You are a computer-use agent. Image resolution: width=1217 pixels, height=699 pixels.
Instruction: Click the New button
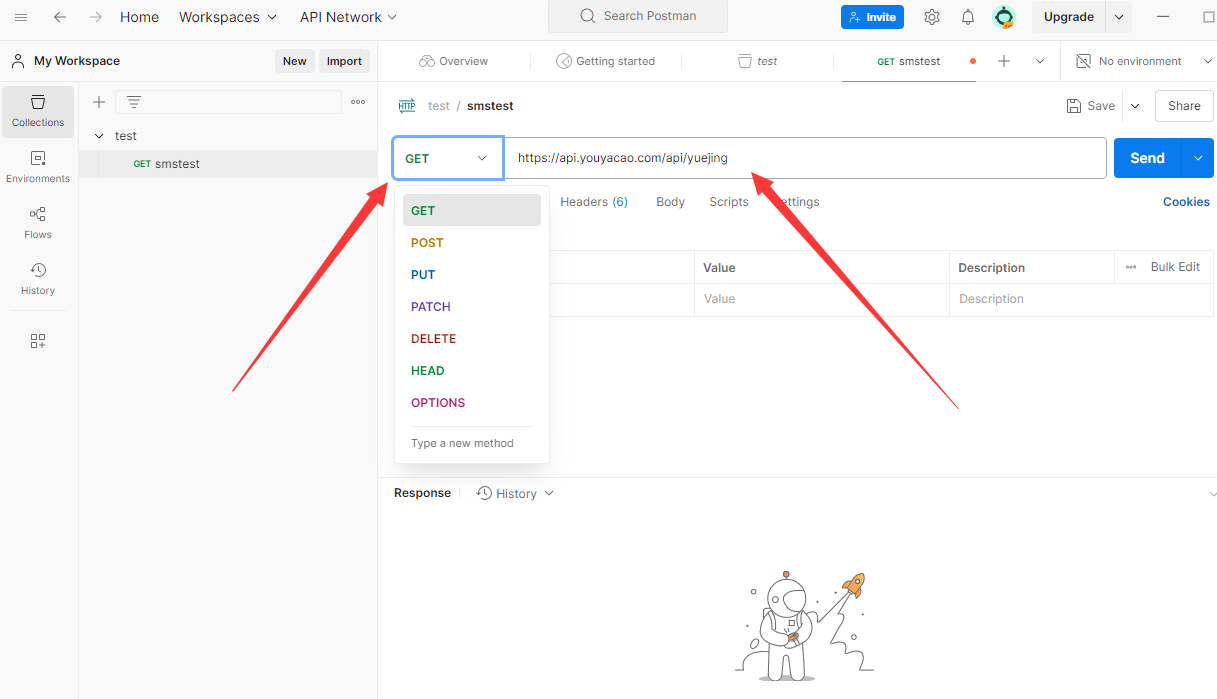[295, 61]
